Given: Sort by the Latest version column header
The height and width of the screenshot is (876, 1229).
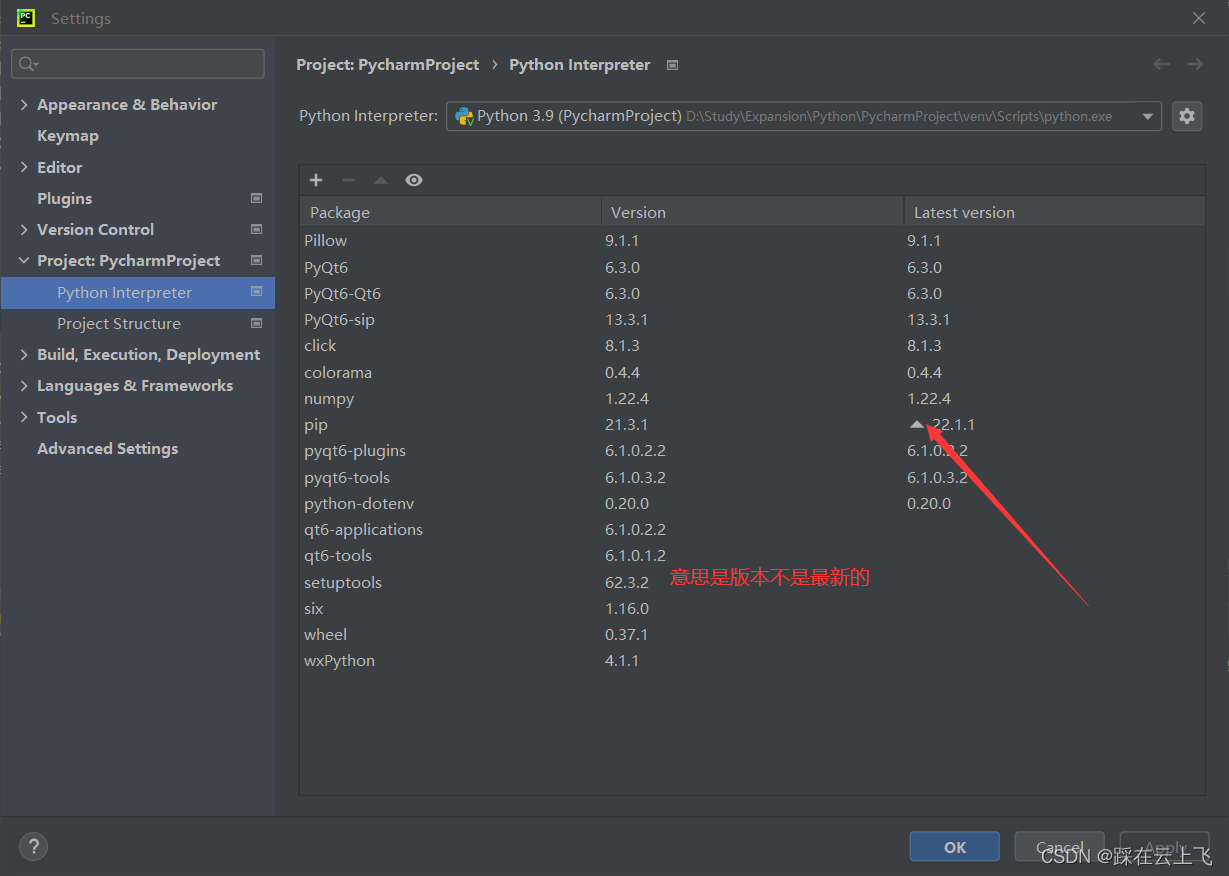Looking at the screenshot, I should (1054, 212).
